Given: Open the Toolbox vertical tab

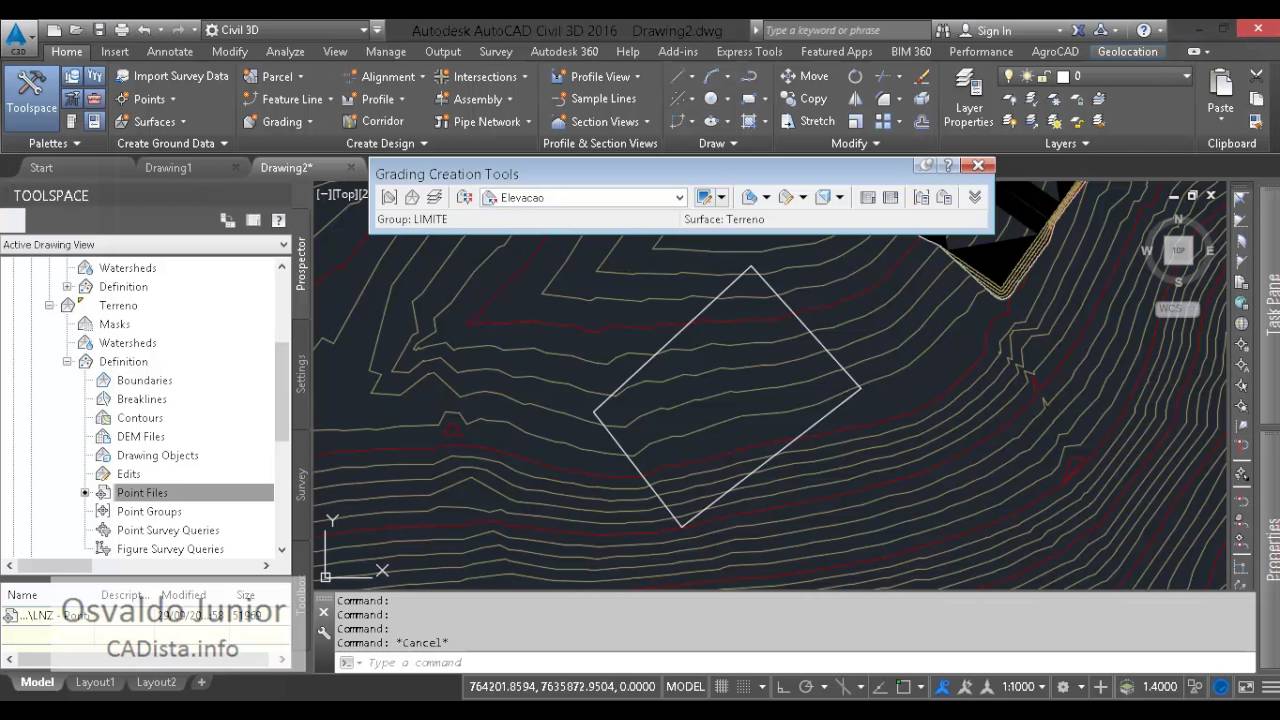Looking at the screenshot, I should click(x=301, y=596).
